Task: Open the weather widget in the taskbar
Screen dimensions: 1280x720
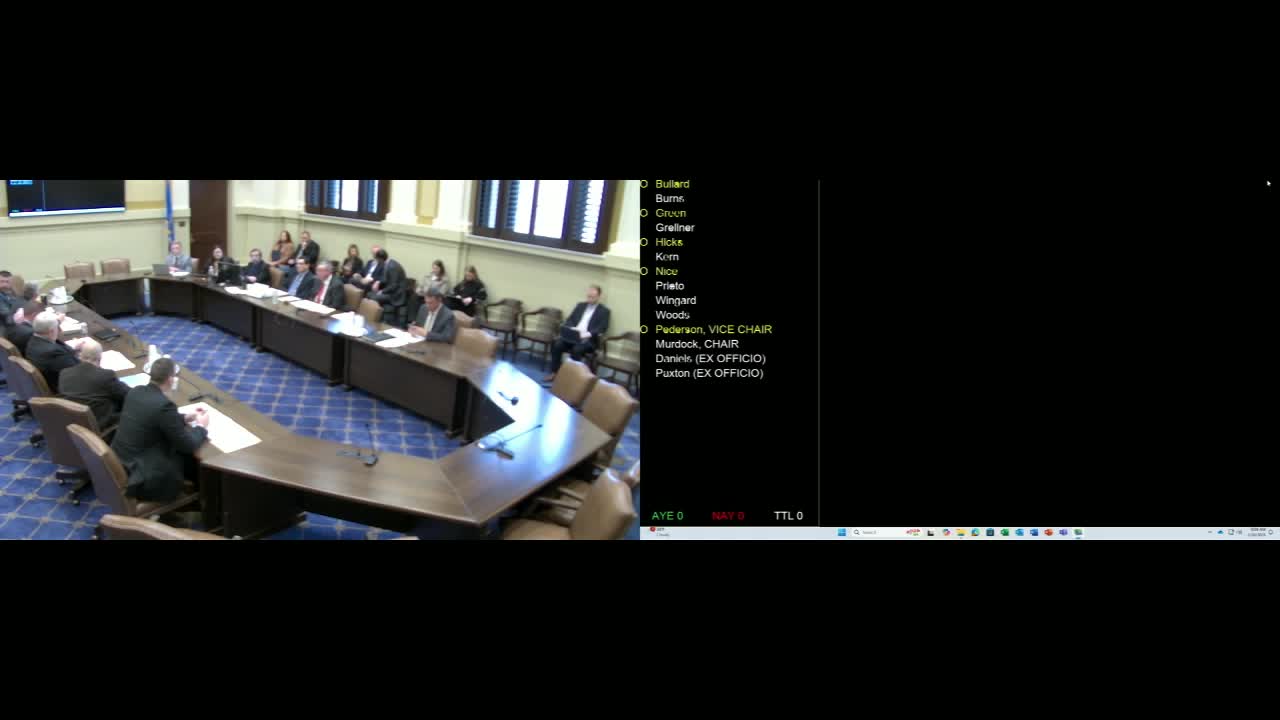Action: click(661, 532)
